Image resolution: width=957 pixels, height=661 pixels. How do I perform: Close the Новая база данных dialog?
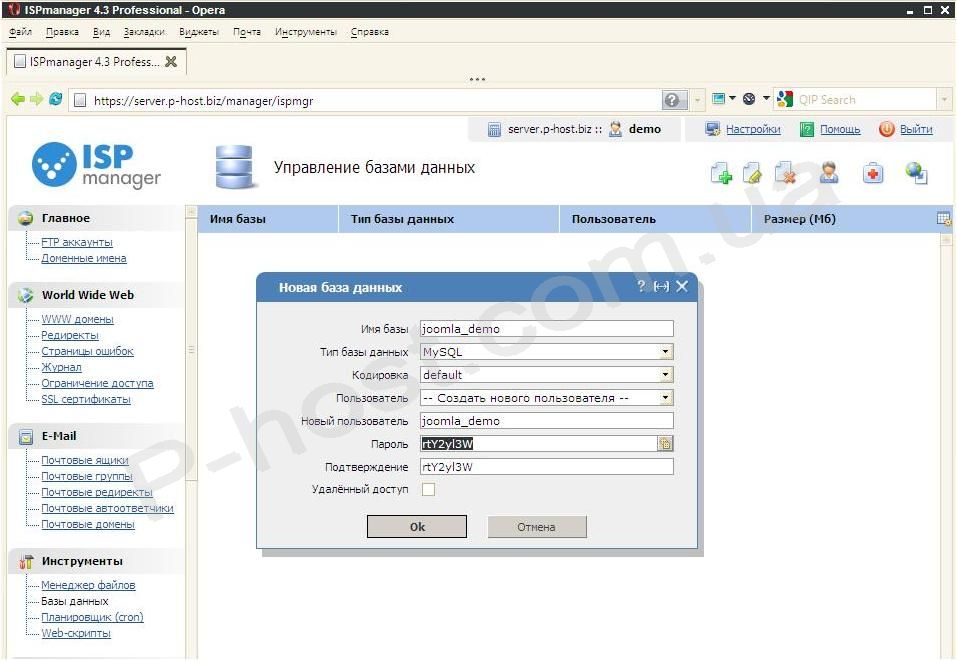point(682,286)
